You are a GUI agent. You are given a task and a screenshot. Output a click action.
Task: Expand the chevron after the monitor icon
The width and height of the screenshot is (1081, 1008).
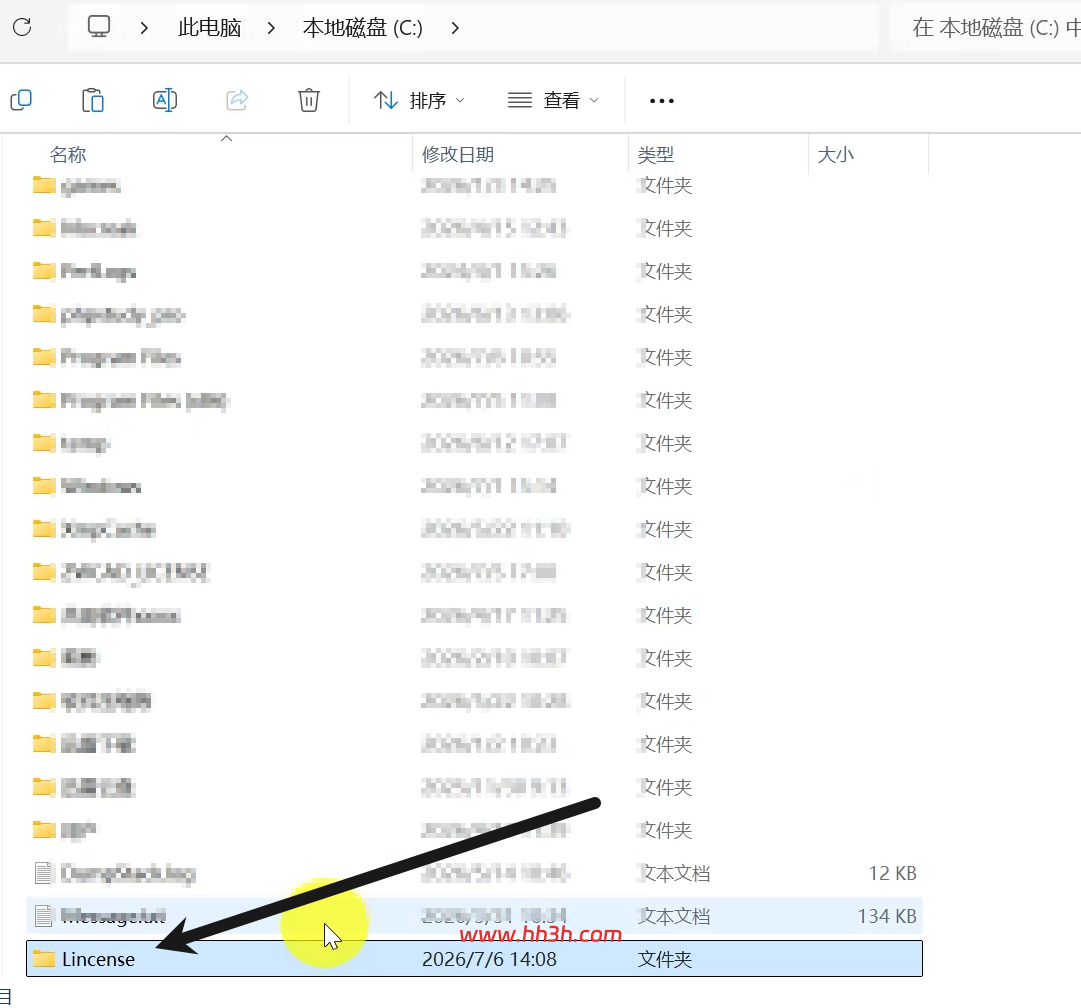pos(143,28)
